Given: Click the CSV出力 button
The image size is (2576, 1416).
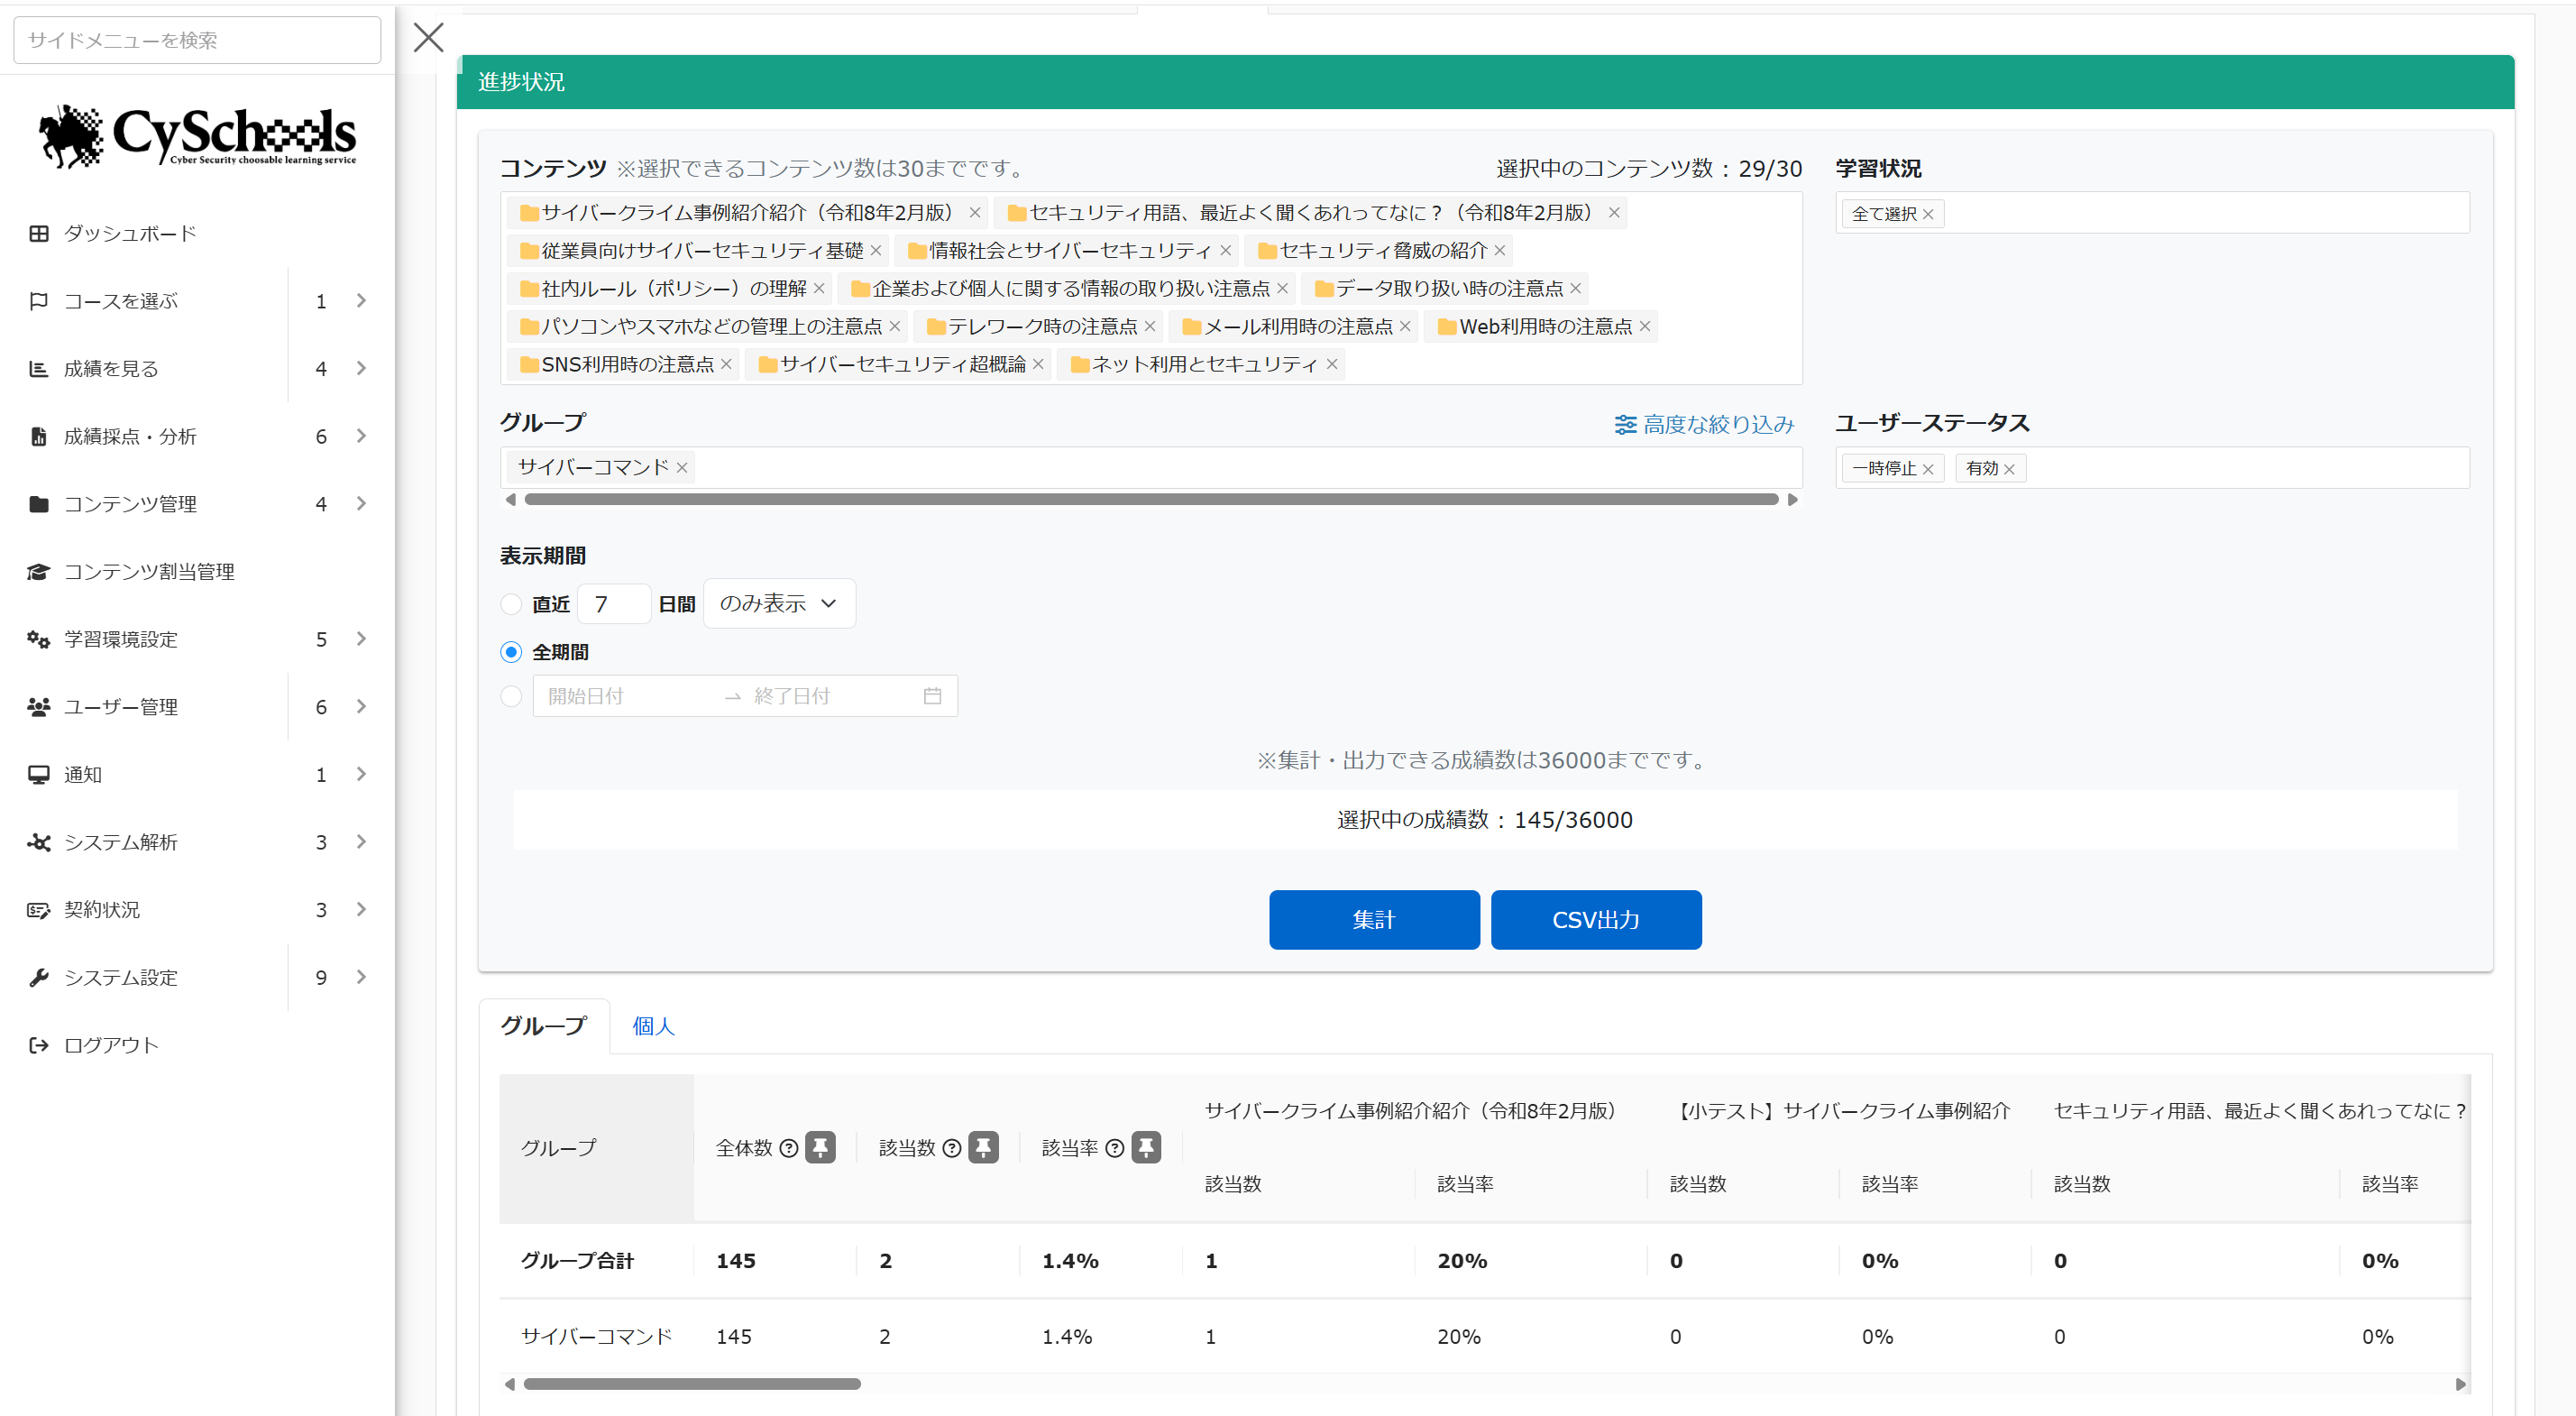Looking at the screenshot, I should (1596, 920).
